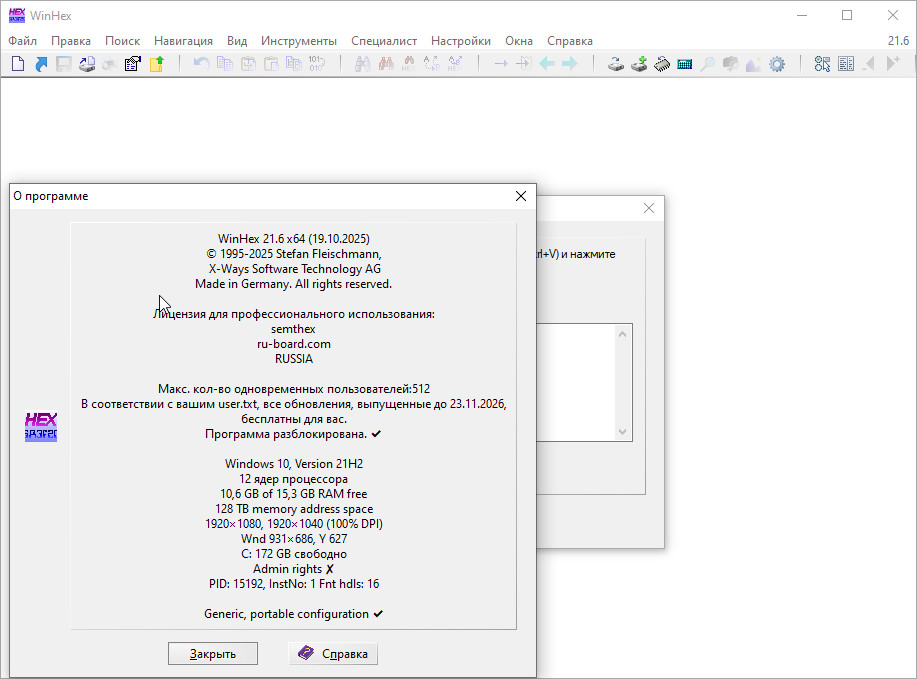Launch the calculator from the toolbar

pyautogui.click(x=685, y=64)
